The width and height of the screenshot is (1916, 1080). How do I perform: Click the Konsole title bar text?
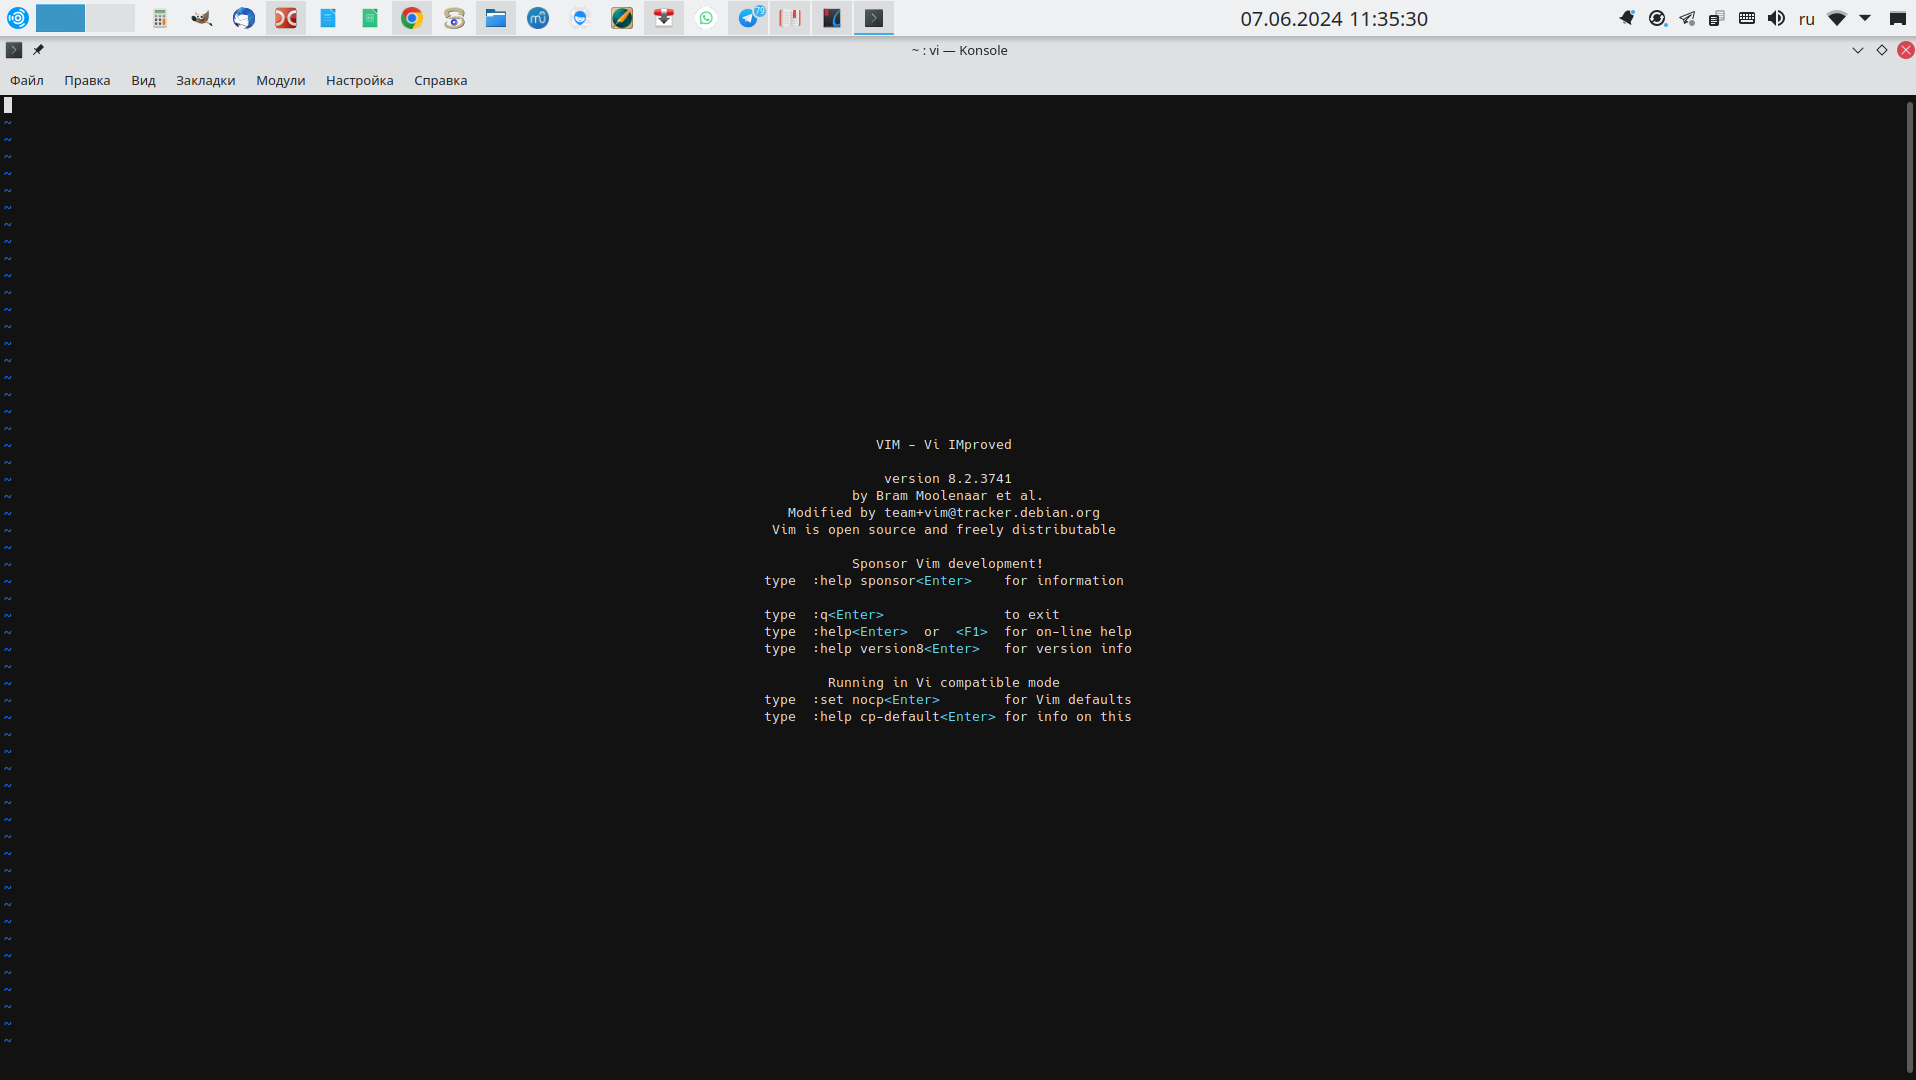point(959,50)
